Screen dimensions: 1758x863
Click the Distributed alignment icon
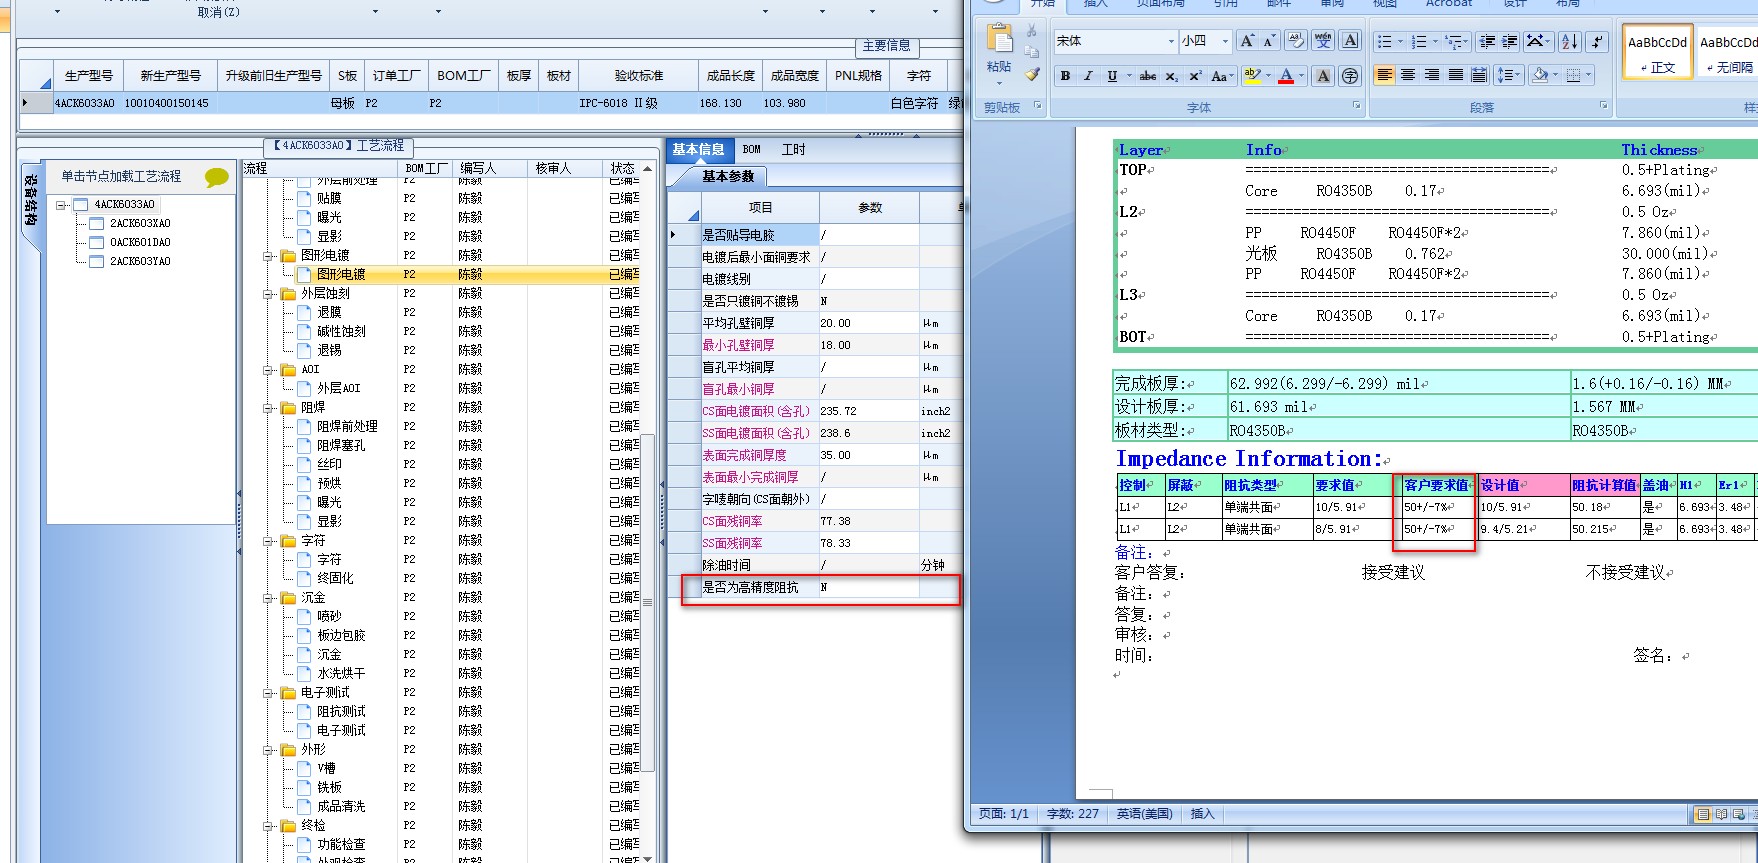click(1479, 75)
